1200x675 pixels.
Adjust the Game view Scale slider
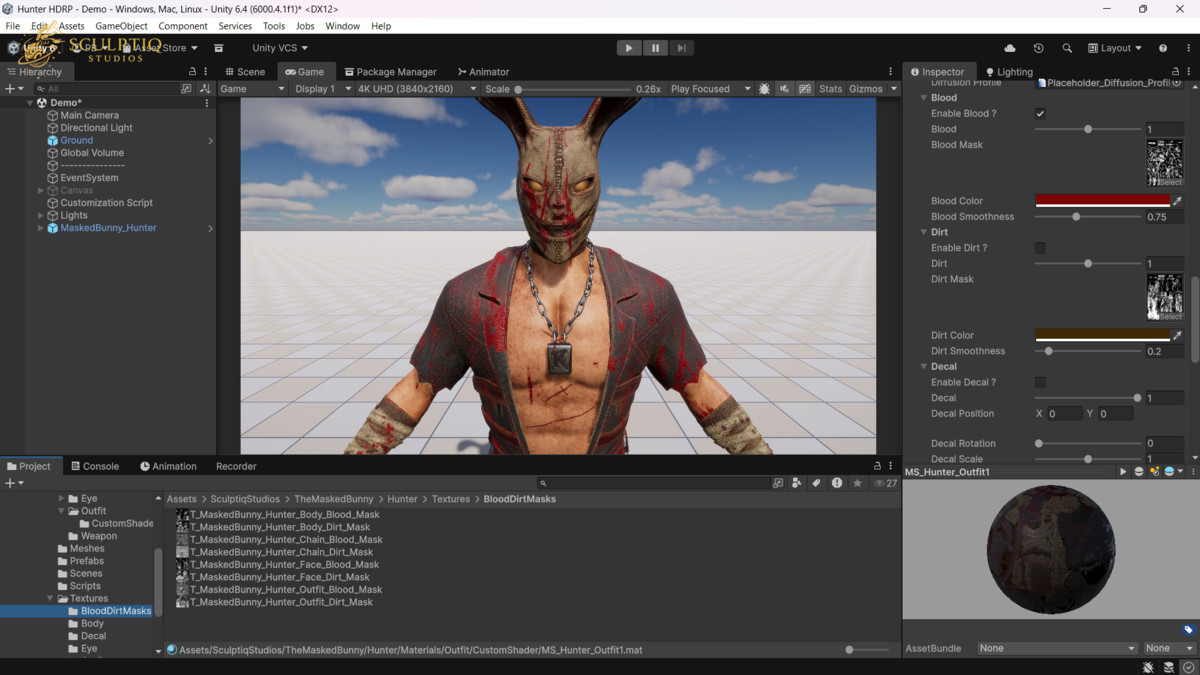(x=573, y=89)
